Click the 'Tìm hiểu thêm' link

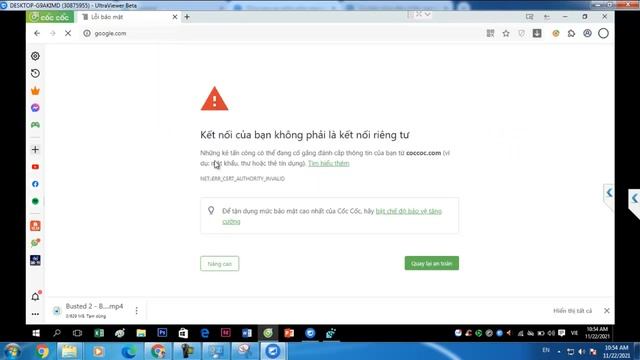click(329, 163)
